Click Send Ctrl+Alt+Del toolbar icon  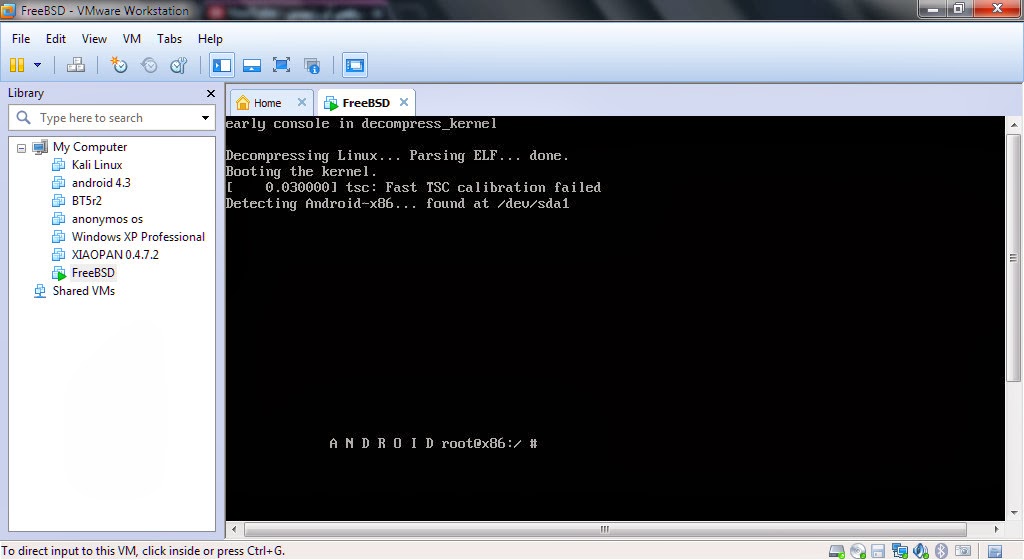(x=76, y=65)
